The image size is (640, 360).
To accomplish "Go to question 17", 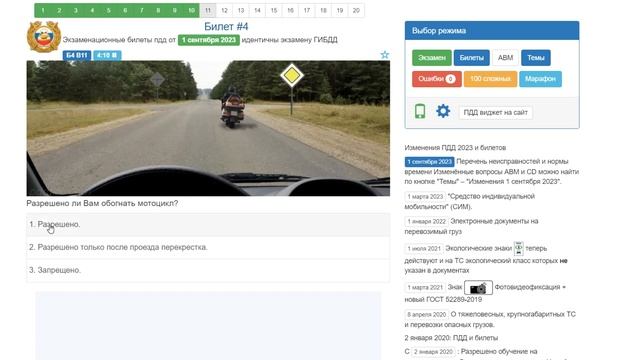I will coord(307,11).
